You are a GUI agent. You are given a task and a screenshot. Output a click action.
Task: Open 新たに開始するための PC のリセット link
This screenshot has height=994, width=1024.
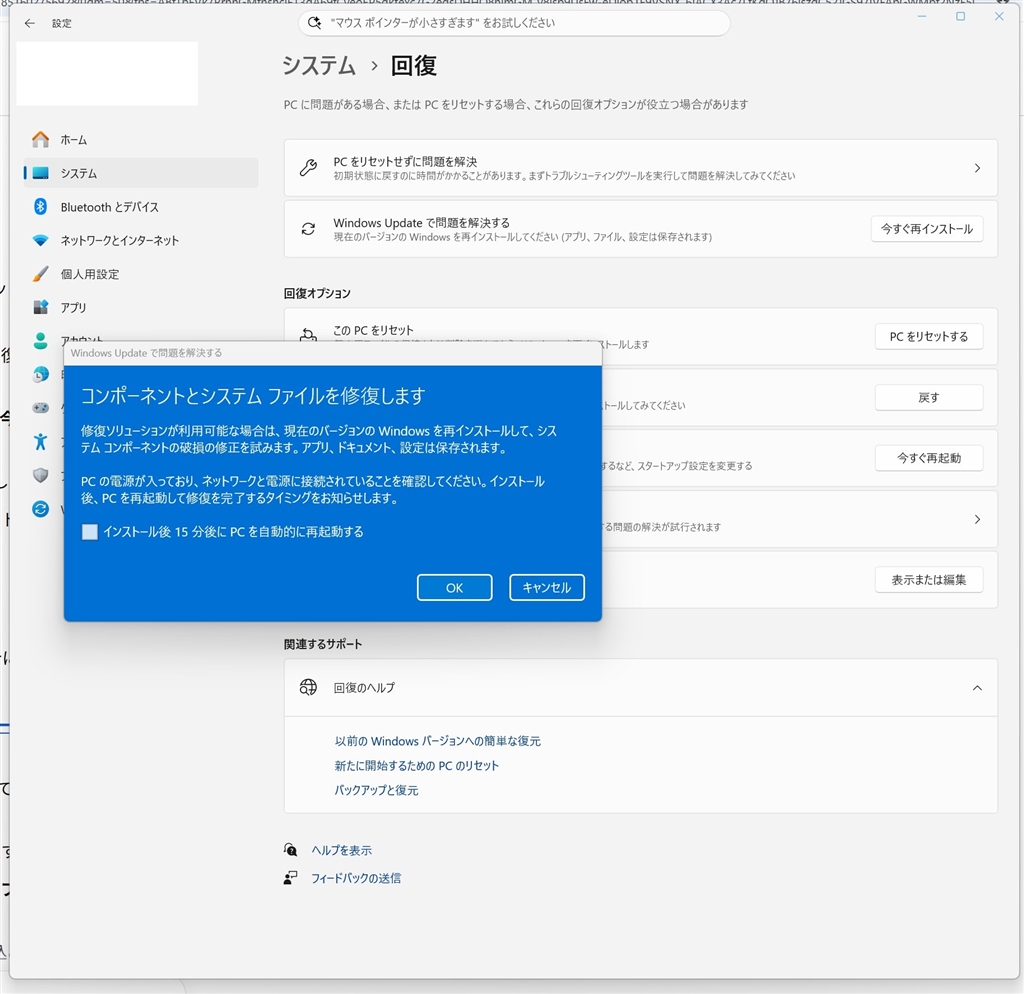tap(416, 765)
